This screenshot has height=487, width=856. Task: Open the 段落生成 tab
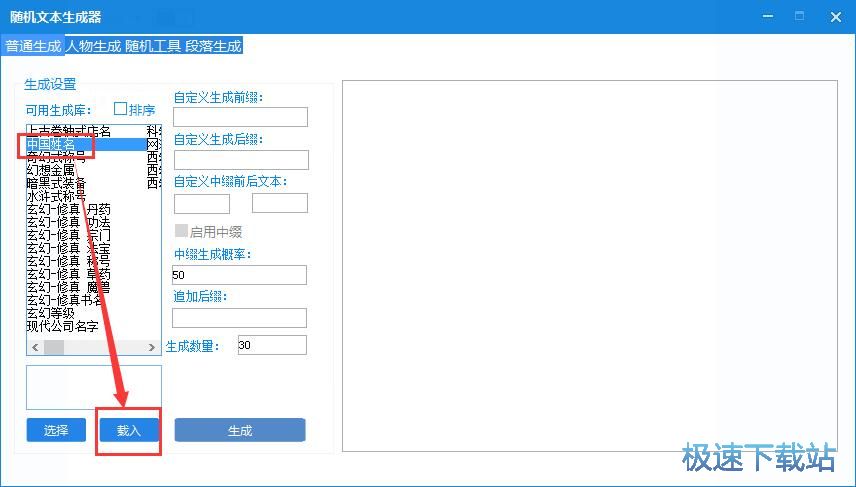click(213, 46)
